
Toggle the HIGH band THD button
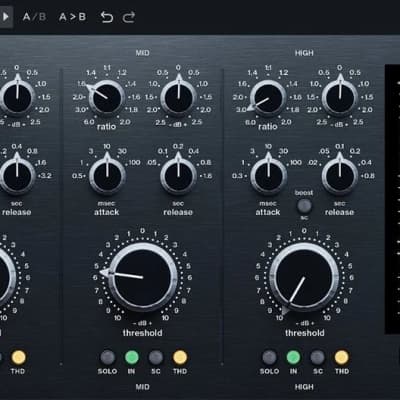point(342,357)
